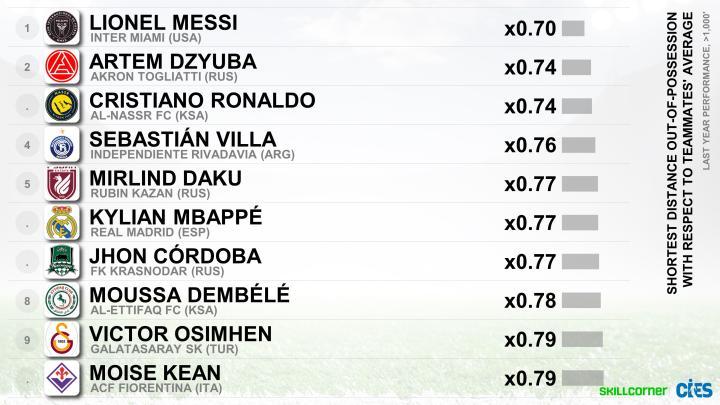Select the Galatasaray SK crest
720x405 pixels.
click(62, 339)
